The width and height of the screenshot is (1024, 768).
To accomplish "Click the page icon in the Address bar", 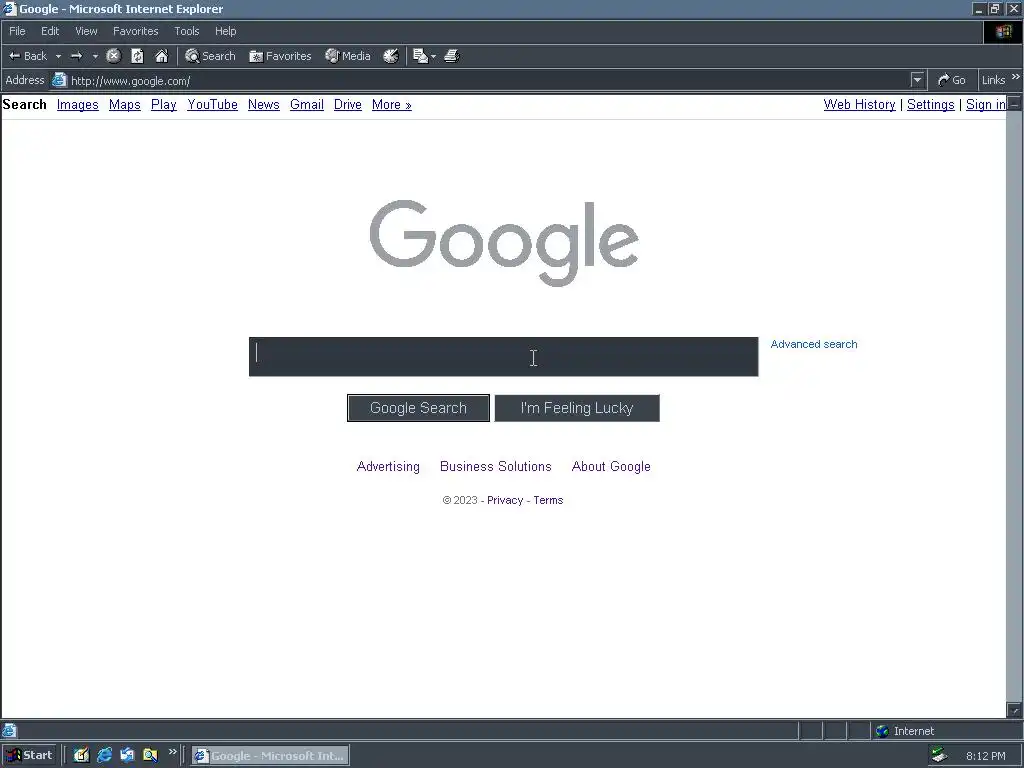I will (59, 80).
